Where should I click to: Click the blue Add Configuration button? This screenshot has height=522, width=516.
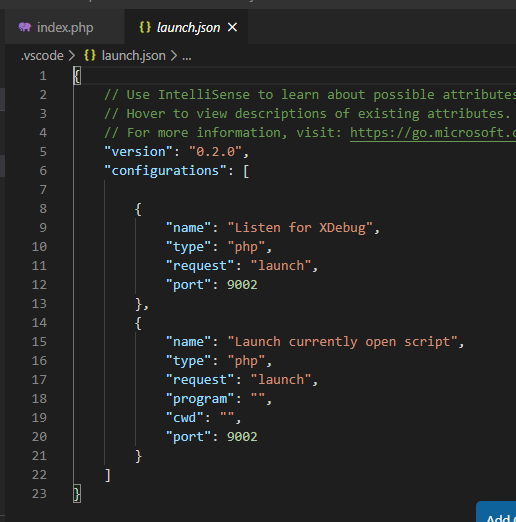[x=497, y=512]
